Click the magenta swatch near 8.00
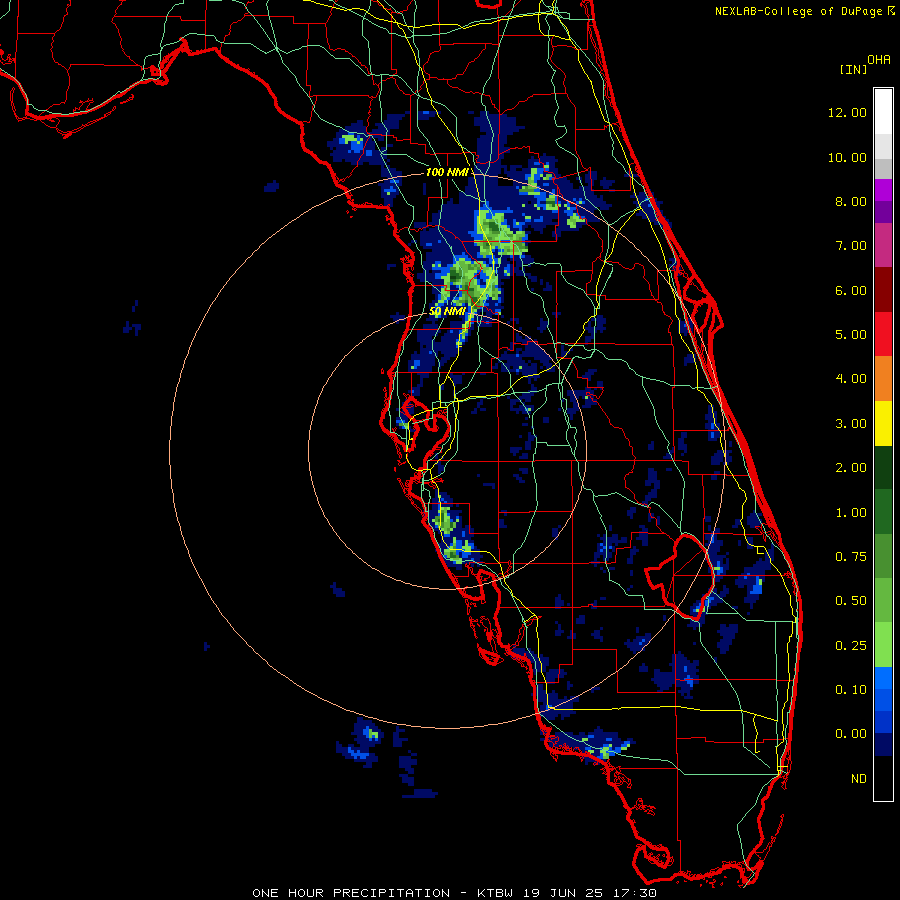This screenshot has height=900, width=900. (x=883, y=190)
